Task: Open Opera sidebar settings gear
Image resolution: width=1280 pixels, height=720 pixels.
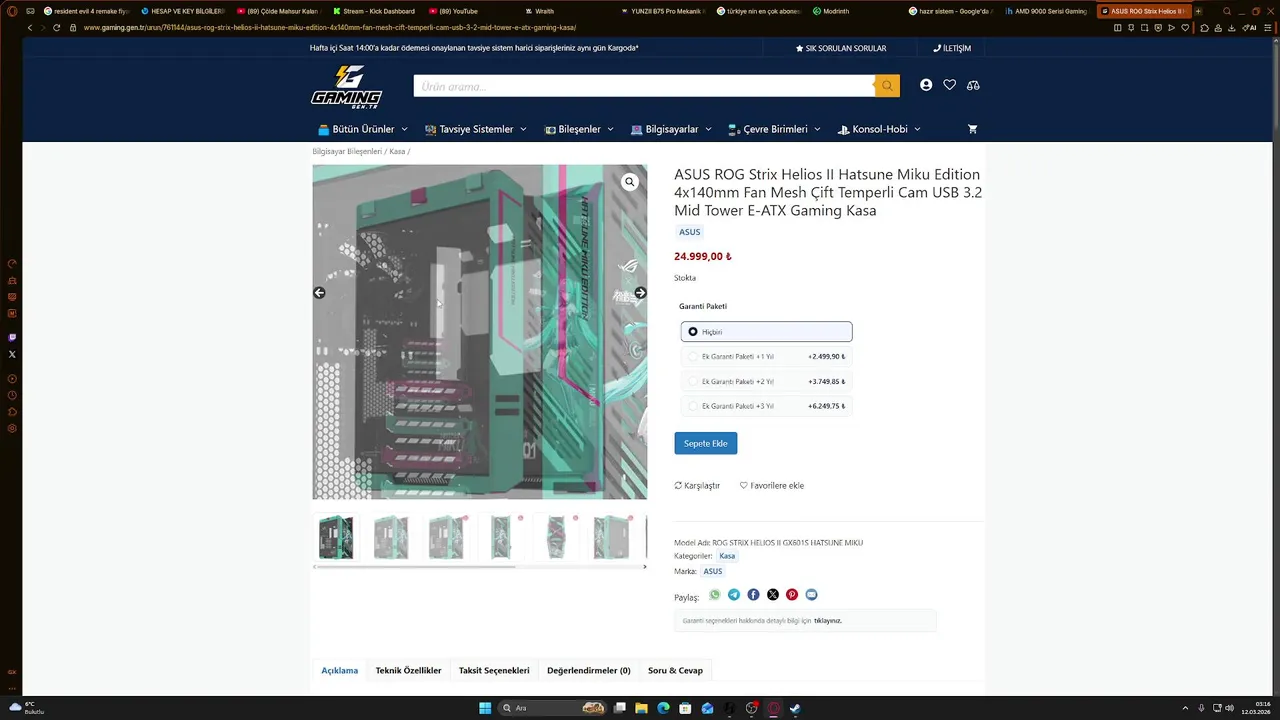Action: [12, 428]
